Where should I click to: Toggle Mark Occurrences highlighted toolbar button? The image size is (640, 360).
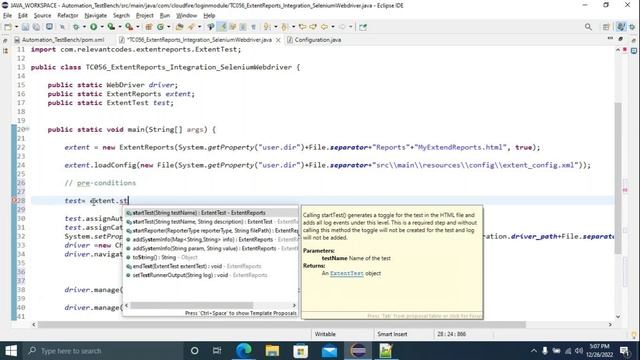(x=222, y=27)
